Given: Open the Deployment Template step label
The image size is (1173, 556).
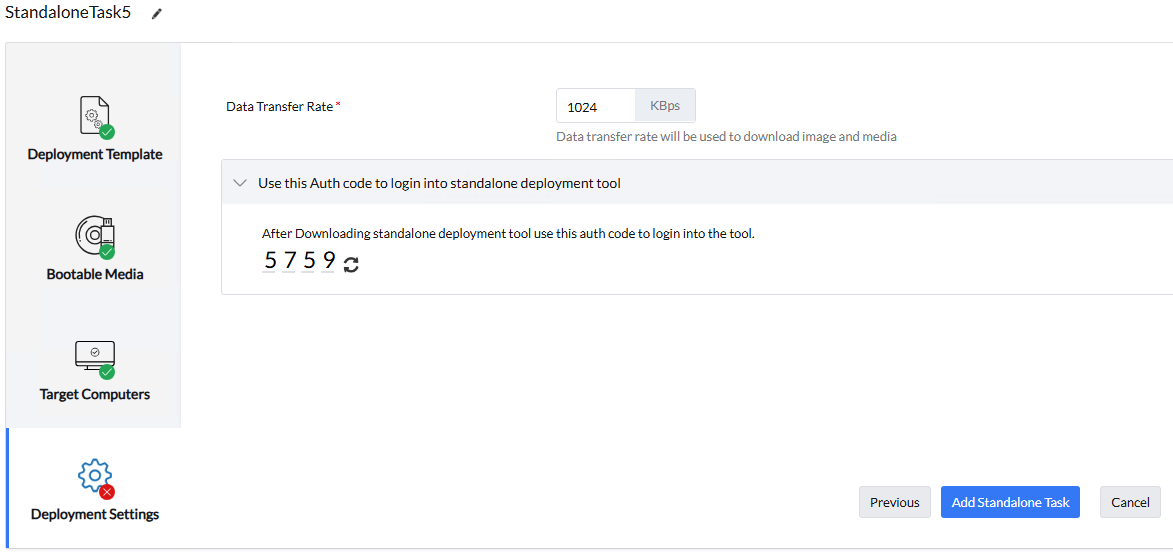Looking at the screenshot, I should point(95,154).
